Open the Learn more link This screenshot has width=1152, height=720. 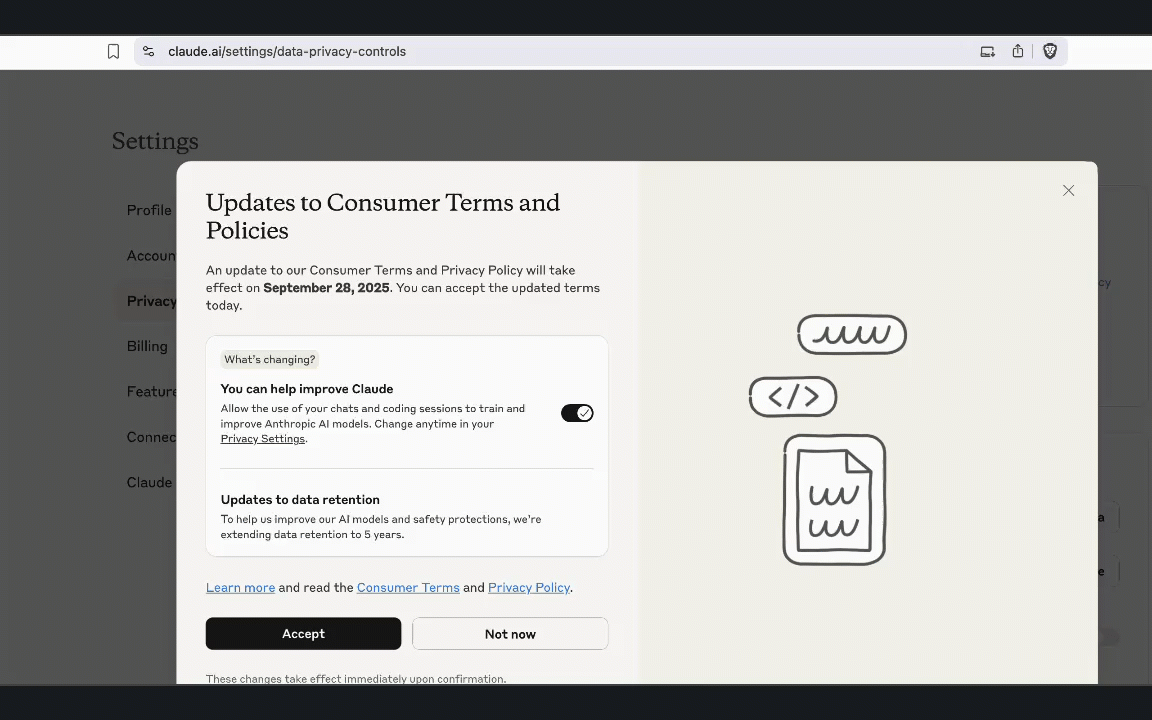pyautogui.click(x=240, y=587)
